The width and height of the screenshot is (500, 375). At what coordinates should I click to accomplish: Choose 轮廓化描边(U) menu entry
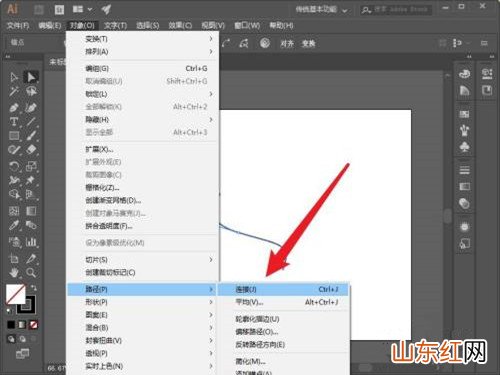(283, 319)
